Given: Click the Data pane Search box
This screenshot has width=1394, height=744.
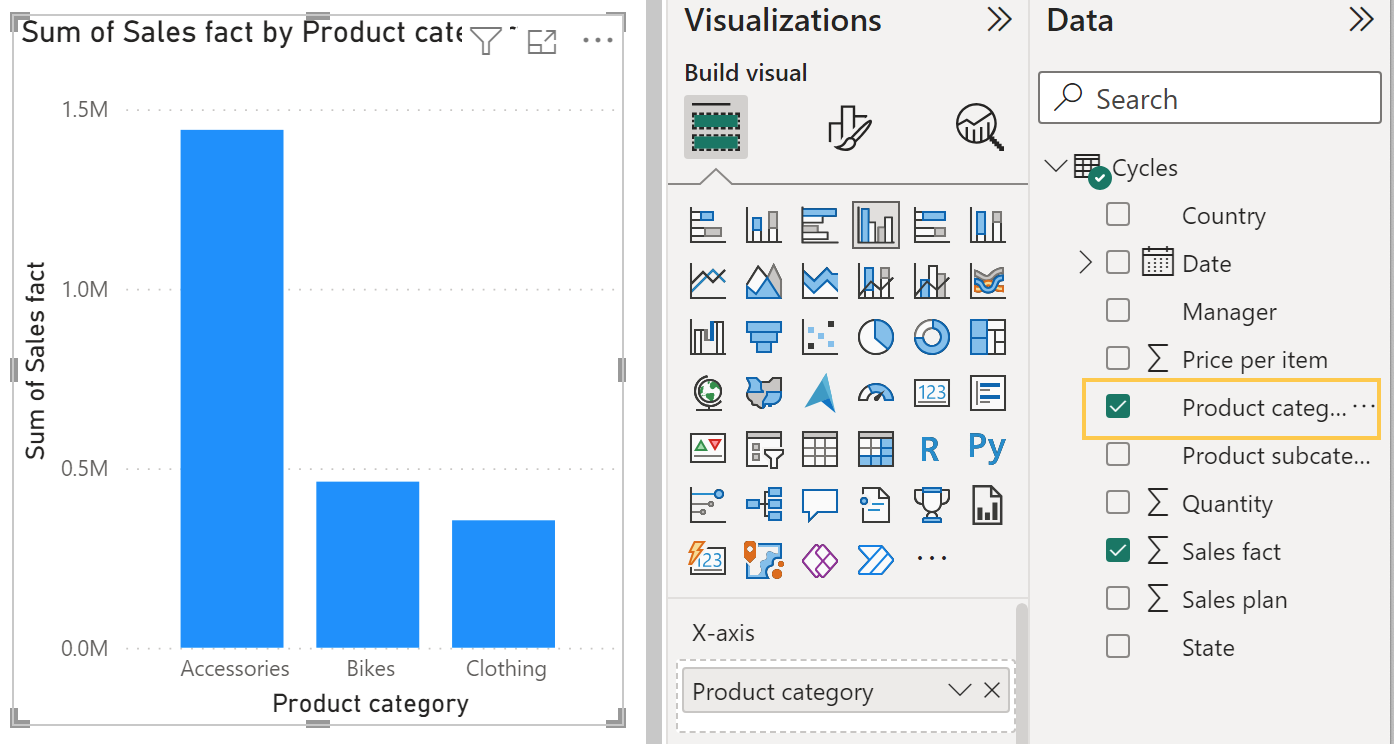Looking at the screenshot, I should pos(1210,98).
